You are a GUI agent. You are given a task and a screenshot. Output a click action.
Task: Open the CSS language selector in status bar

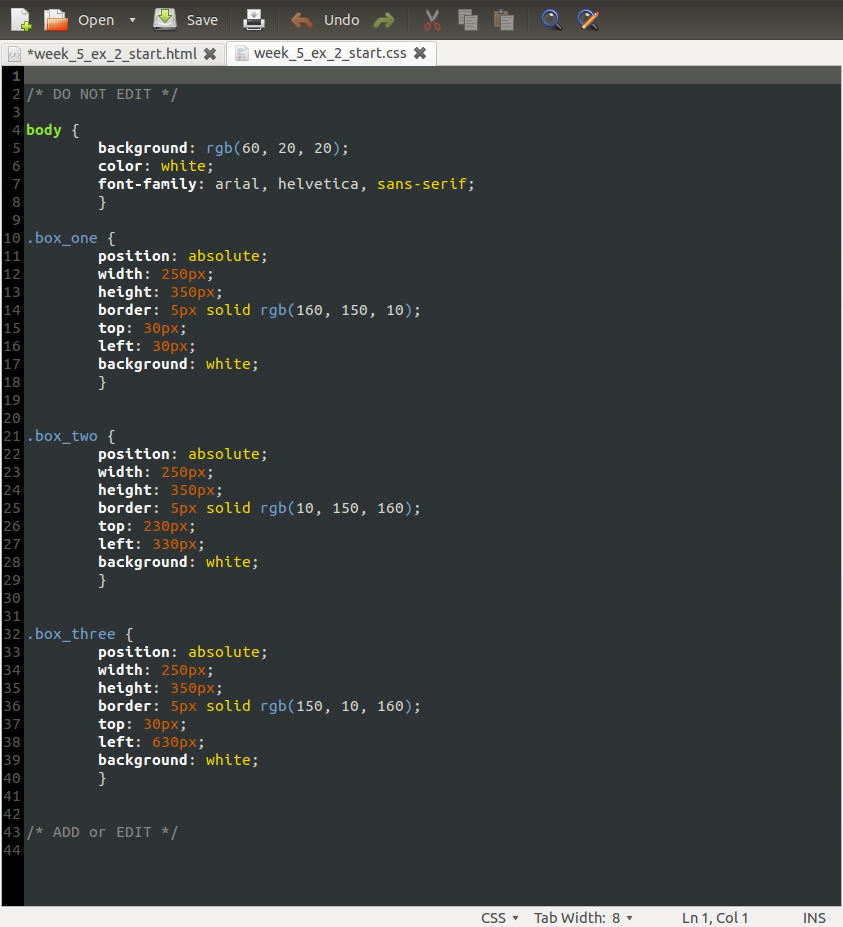(499, 917)
